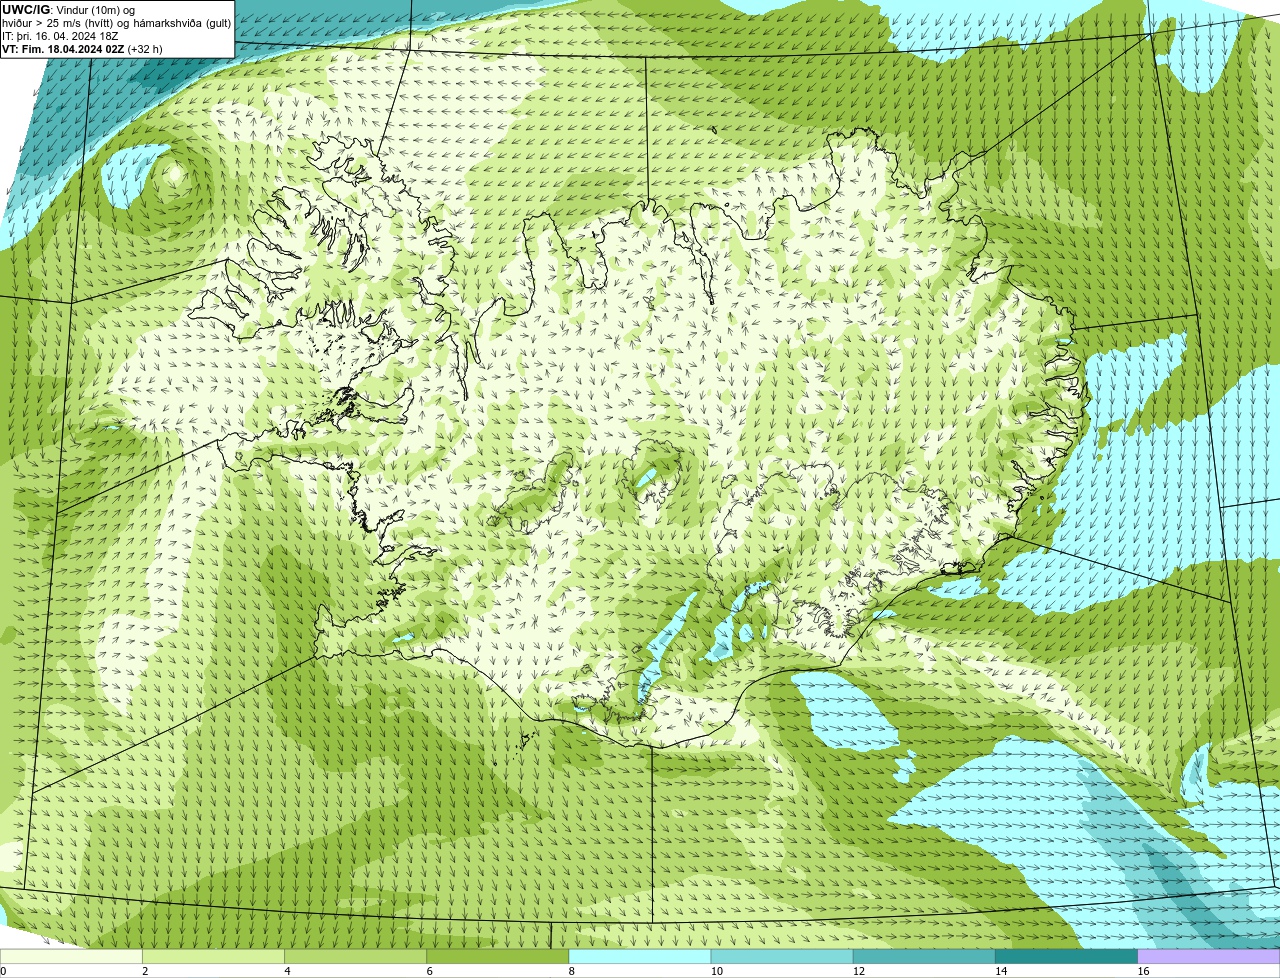
Task: Click the '6' label on the wind scale
Action: tap(430, 971)
